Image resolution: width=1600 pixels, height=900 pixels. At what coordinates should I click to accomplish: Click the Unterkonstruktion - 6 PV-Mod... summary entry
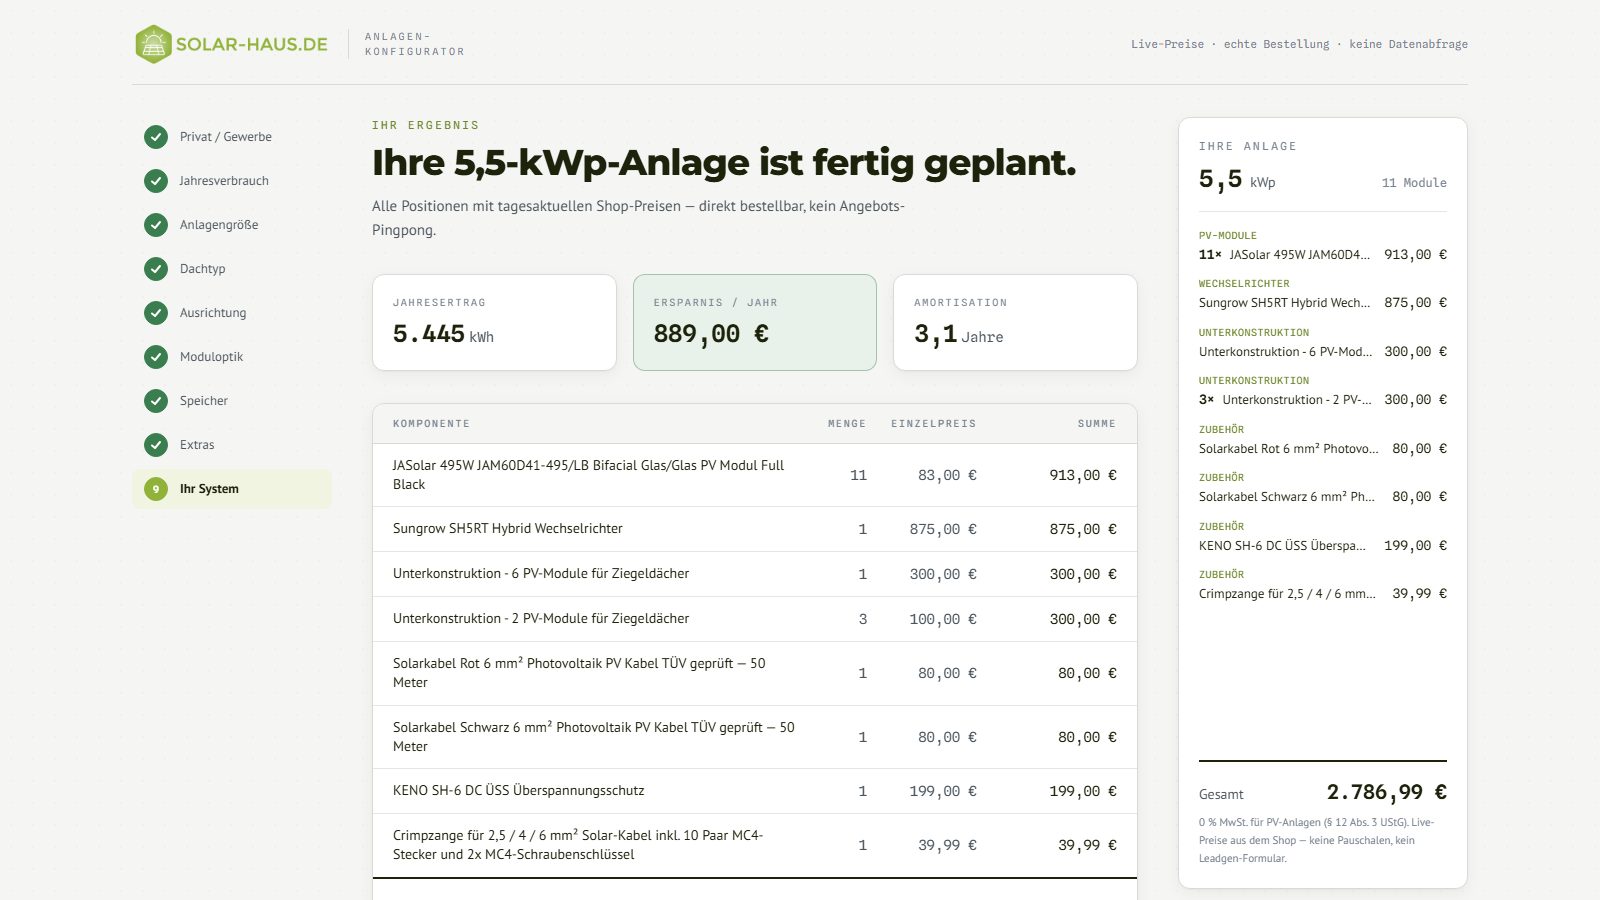click(1323, 343)
